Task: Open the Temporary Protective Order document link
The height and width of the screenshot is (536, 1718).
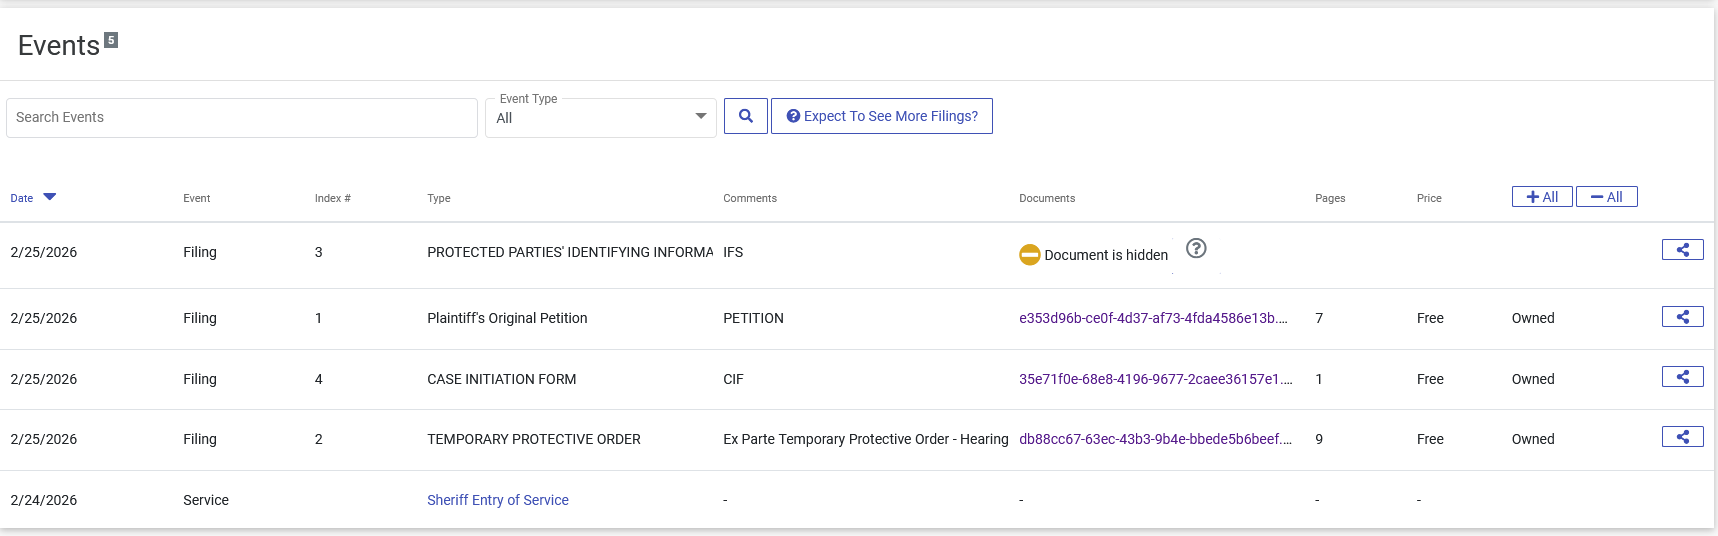Action: point(1155,439)
